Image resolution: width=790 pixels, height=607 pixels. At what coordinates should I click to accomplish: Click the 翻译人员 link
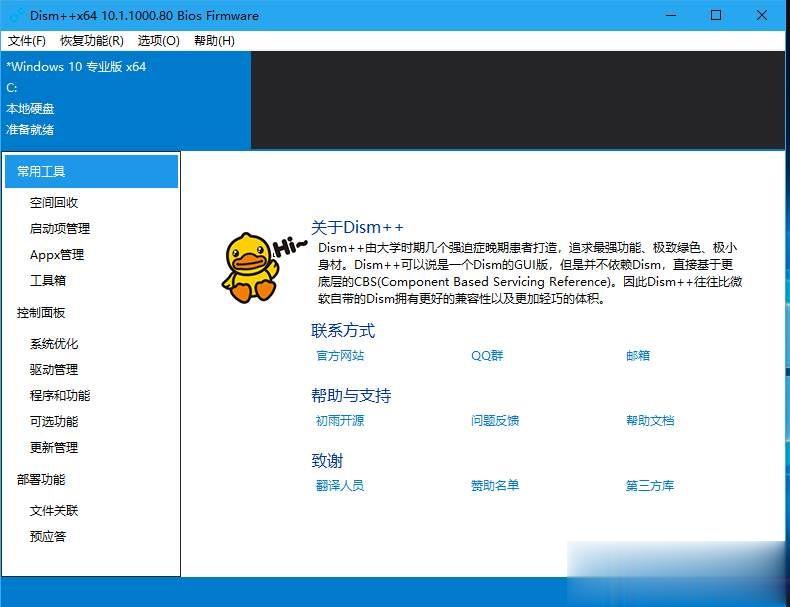(x=340, y=486)
